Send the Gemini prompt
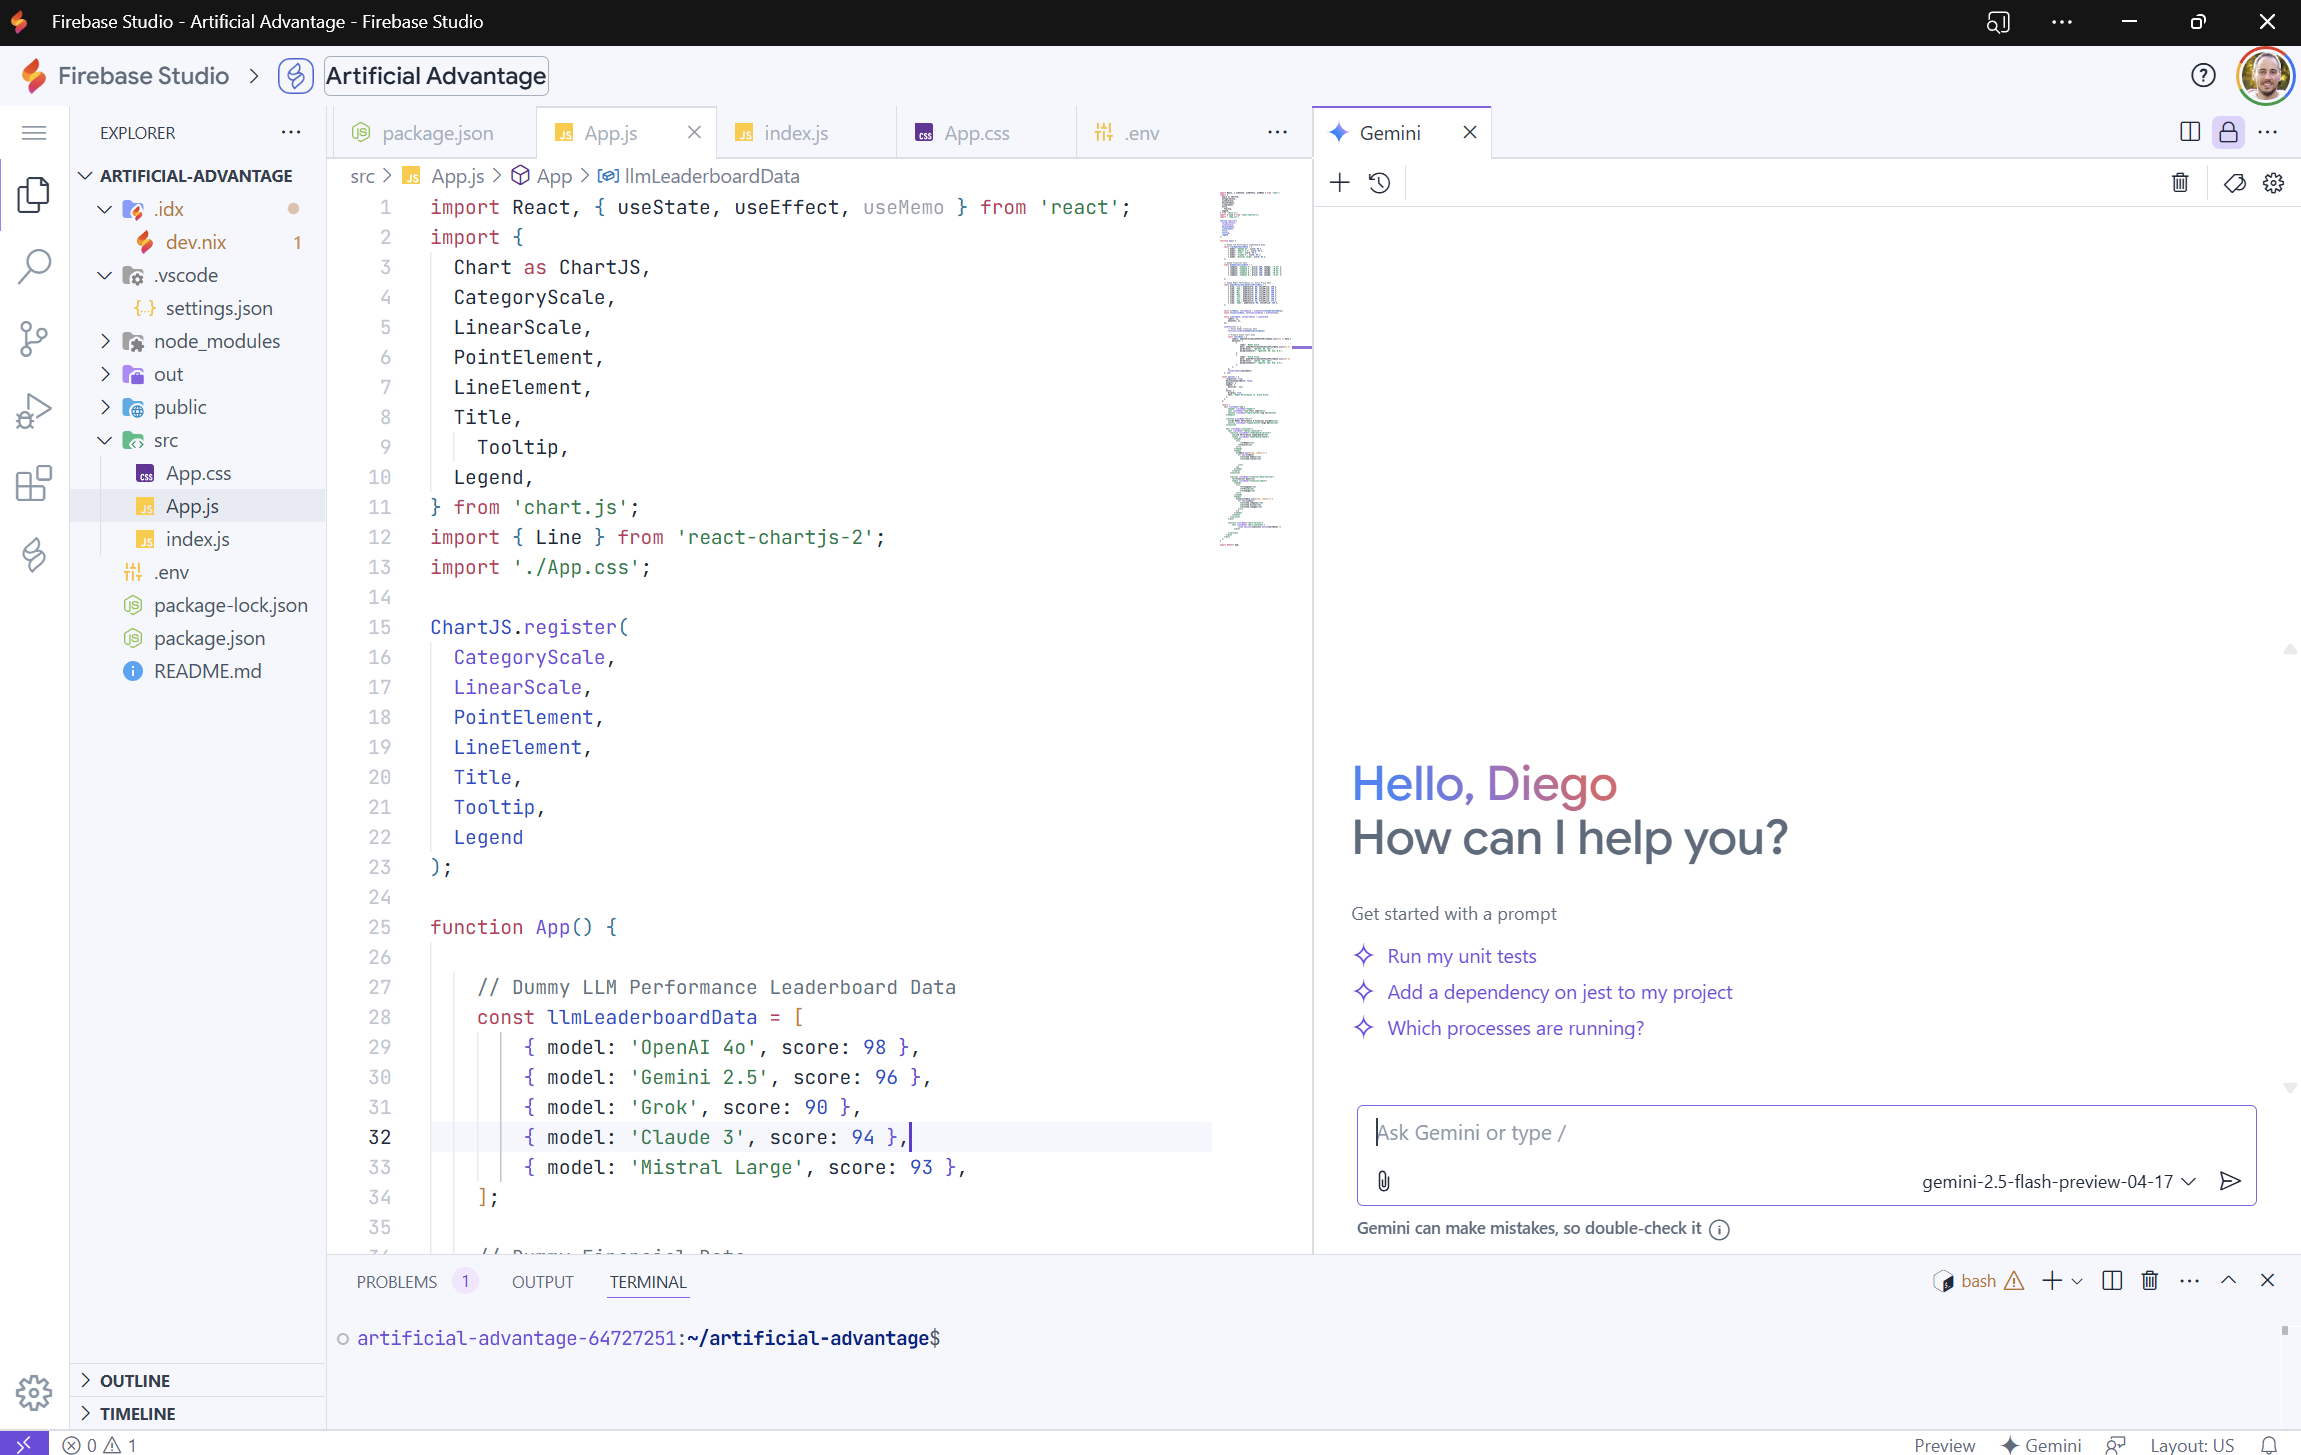2301x1455 pixels. pos(2229,1181)
